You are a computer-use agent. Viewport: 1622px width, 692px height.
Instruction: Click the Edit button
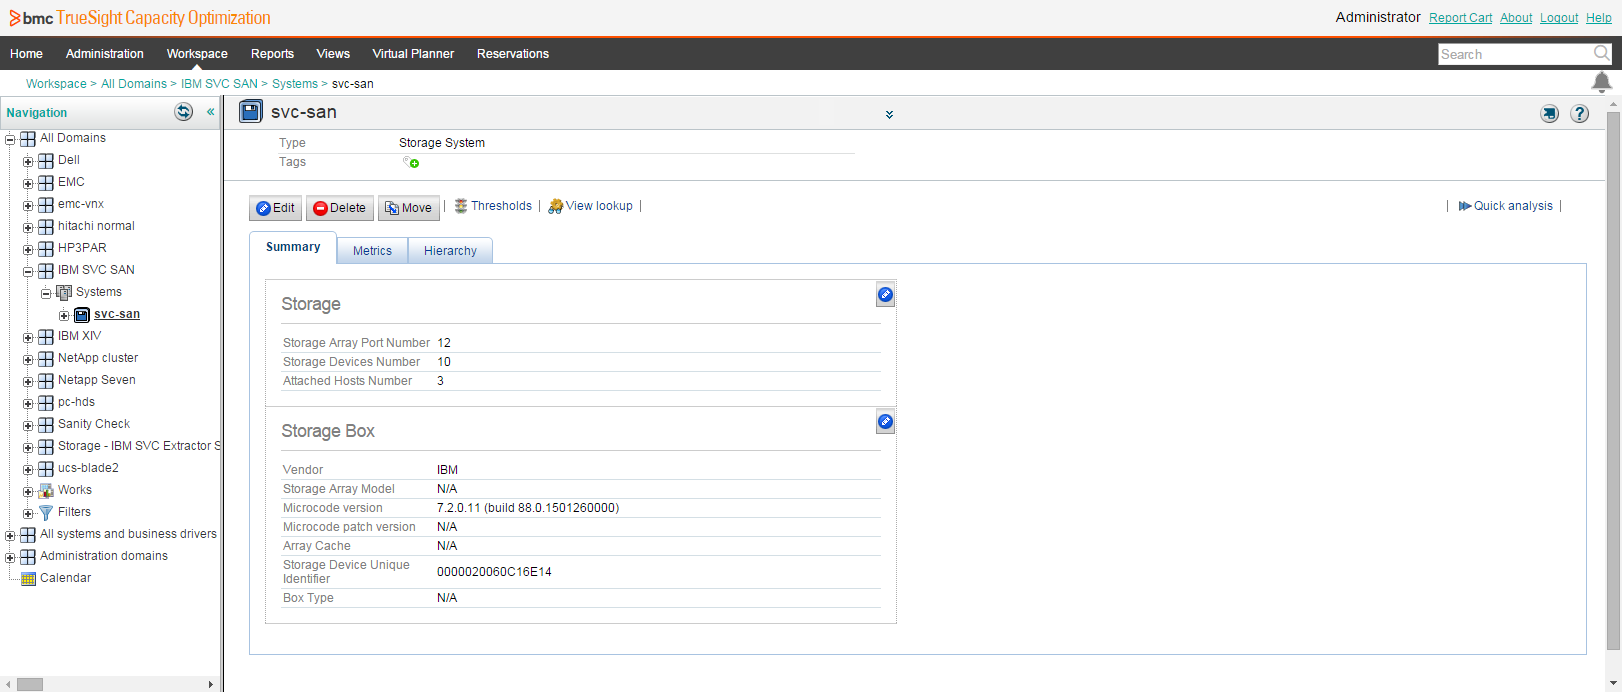click(x=275, y=208)
